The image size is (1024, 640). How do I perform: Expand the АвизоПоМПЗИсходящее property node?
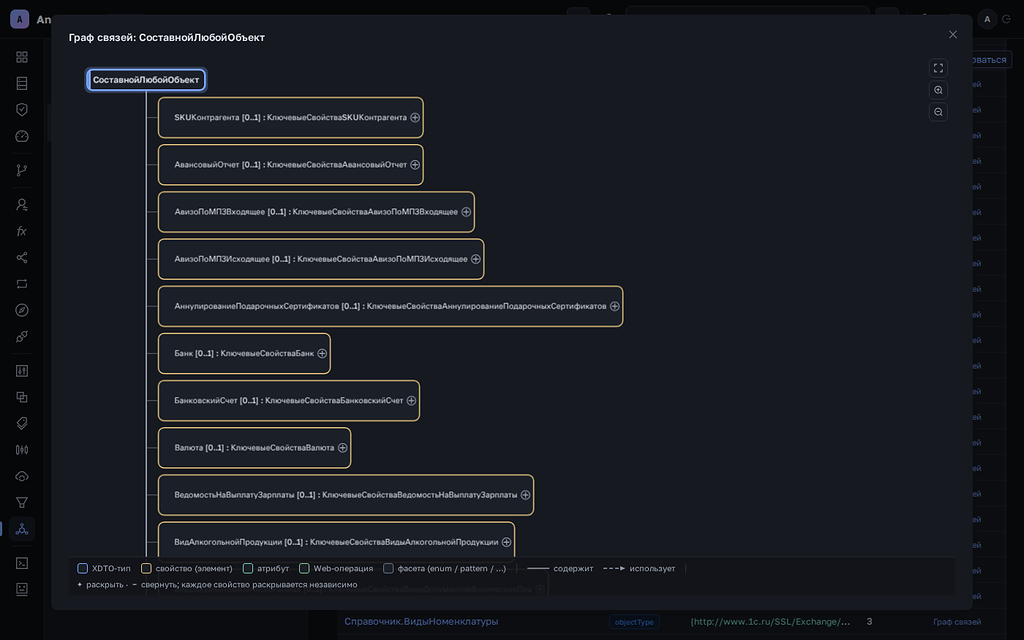(475, 259)
